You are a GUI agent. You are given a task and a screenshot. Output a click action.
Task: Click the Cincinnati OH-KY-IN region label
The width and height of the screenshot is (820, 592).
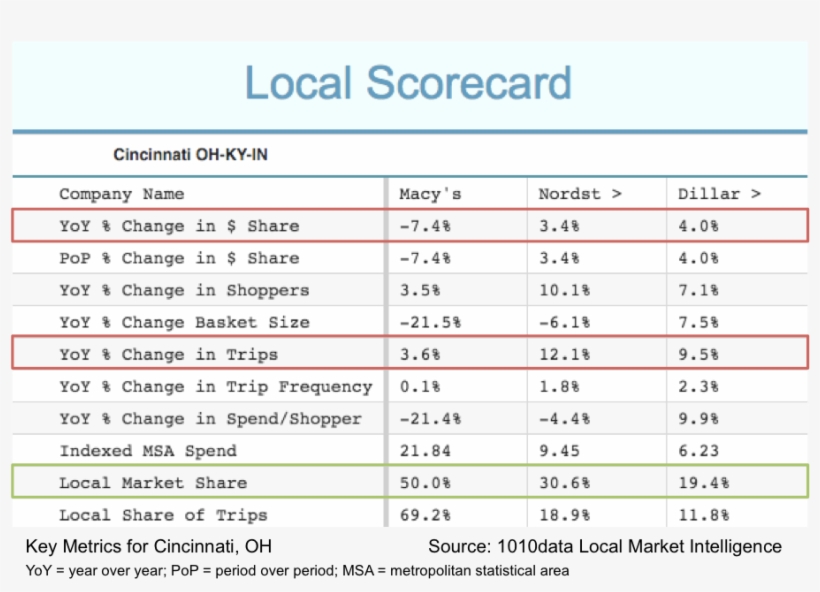190,155
